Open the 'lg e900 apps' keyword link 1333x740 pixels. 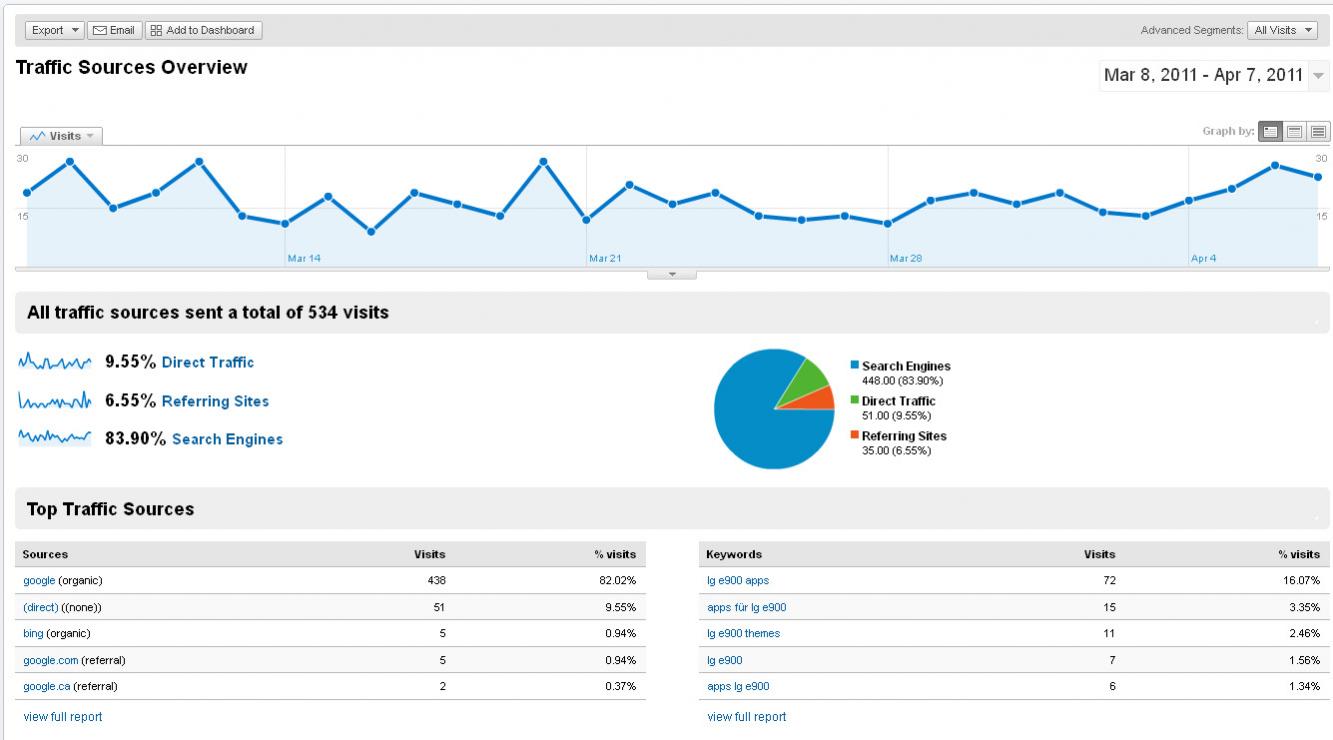pyautogui.click(x=738, y=581)
